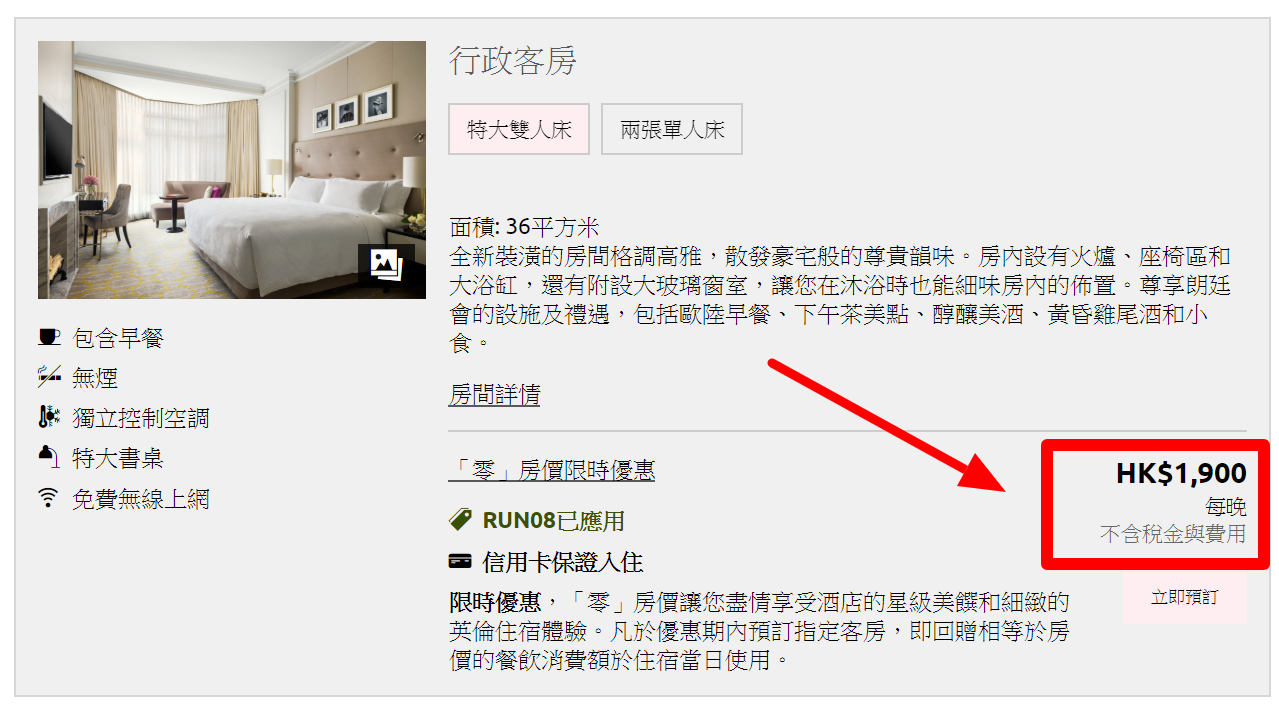Click the HK$1,900 nightly price

pyautogui.click(x=1181, y=473)
